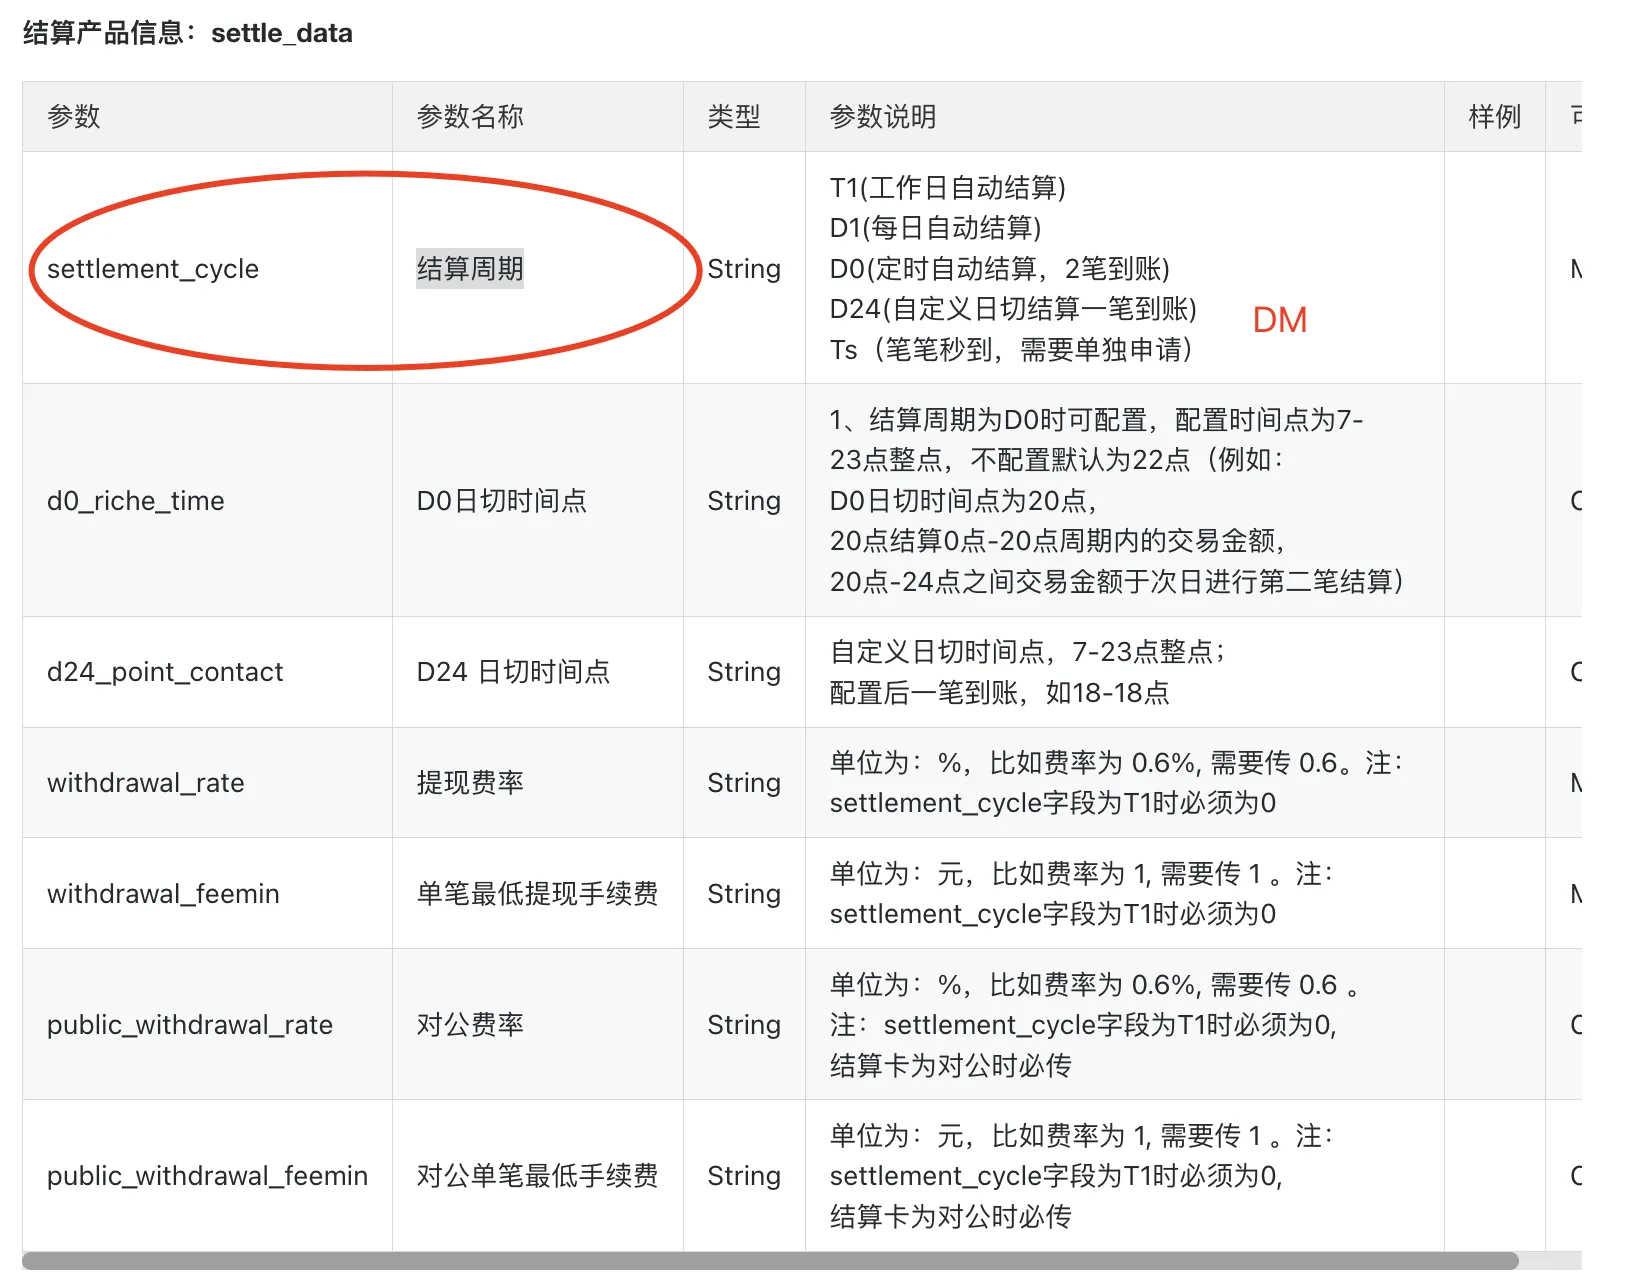Image resolution: width=1646 pixels, height=1278 pixels.
Task: Click the 对公费率 name cell
Action: 470,1025
